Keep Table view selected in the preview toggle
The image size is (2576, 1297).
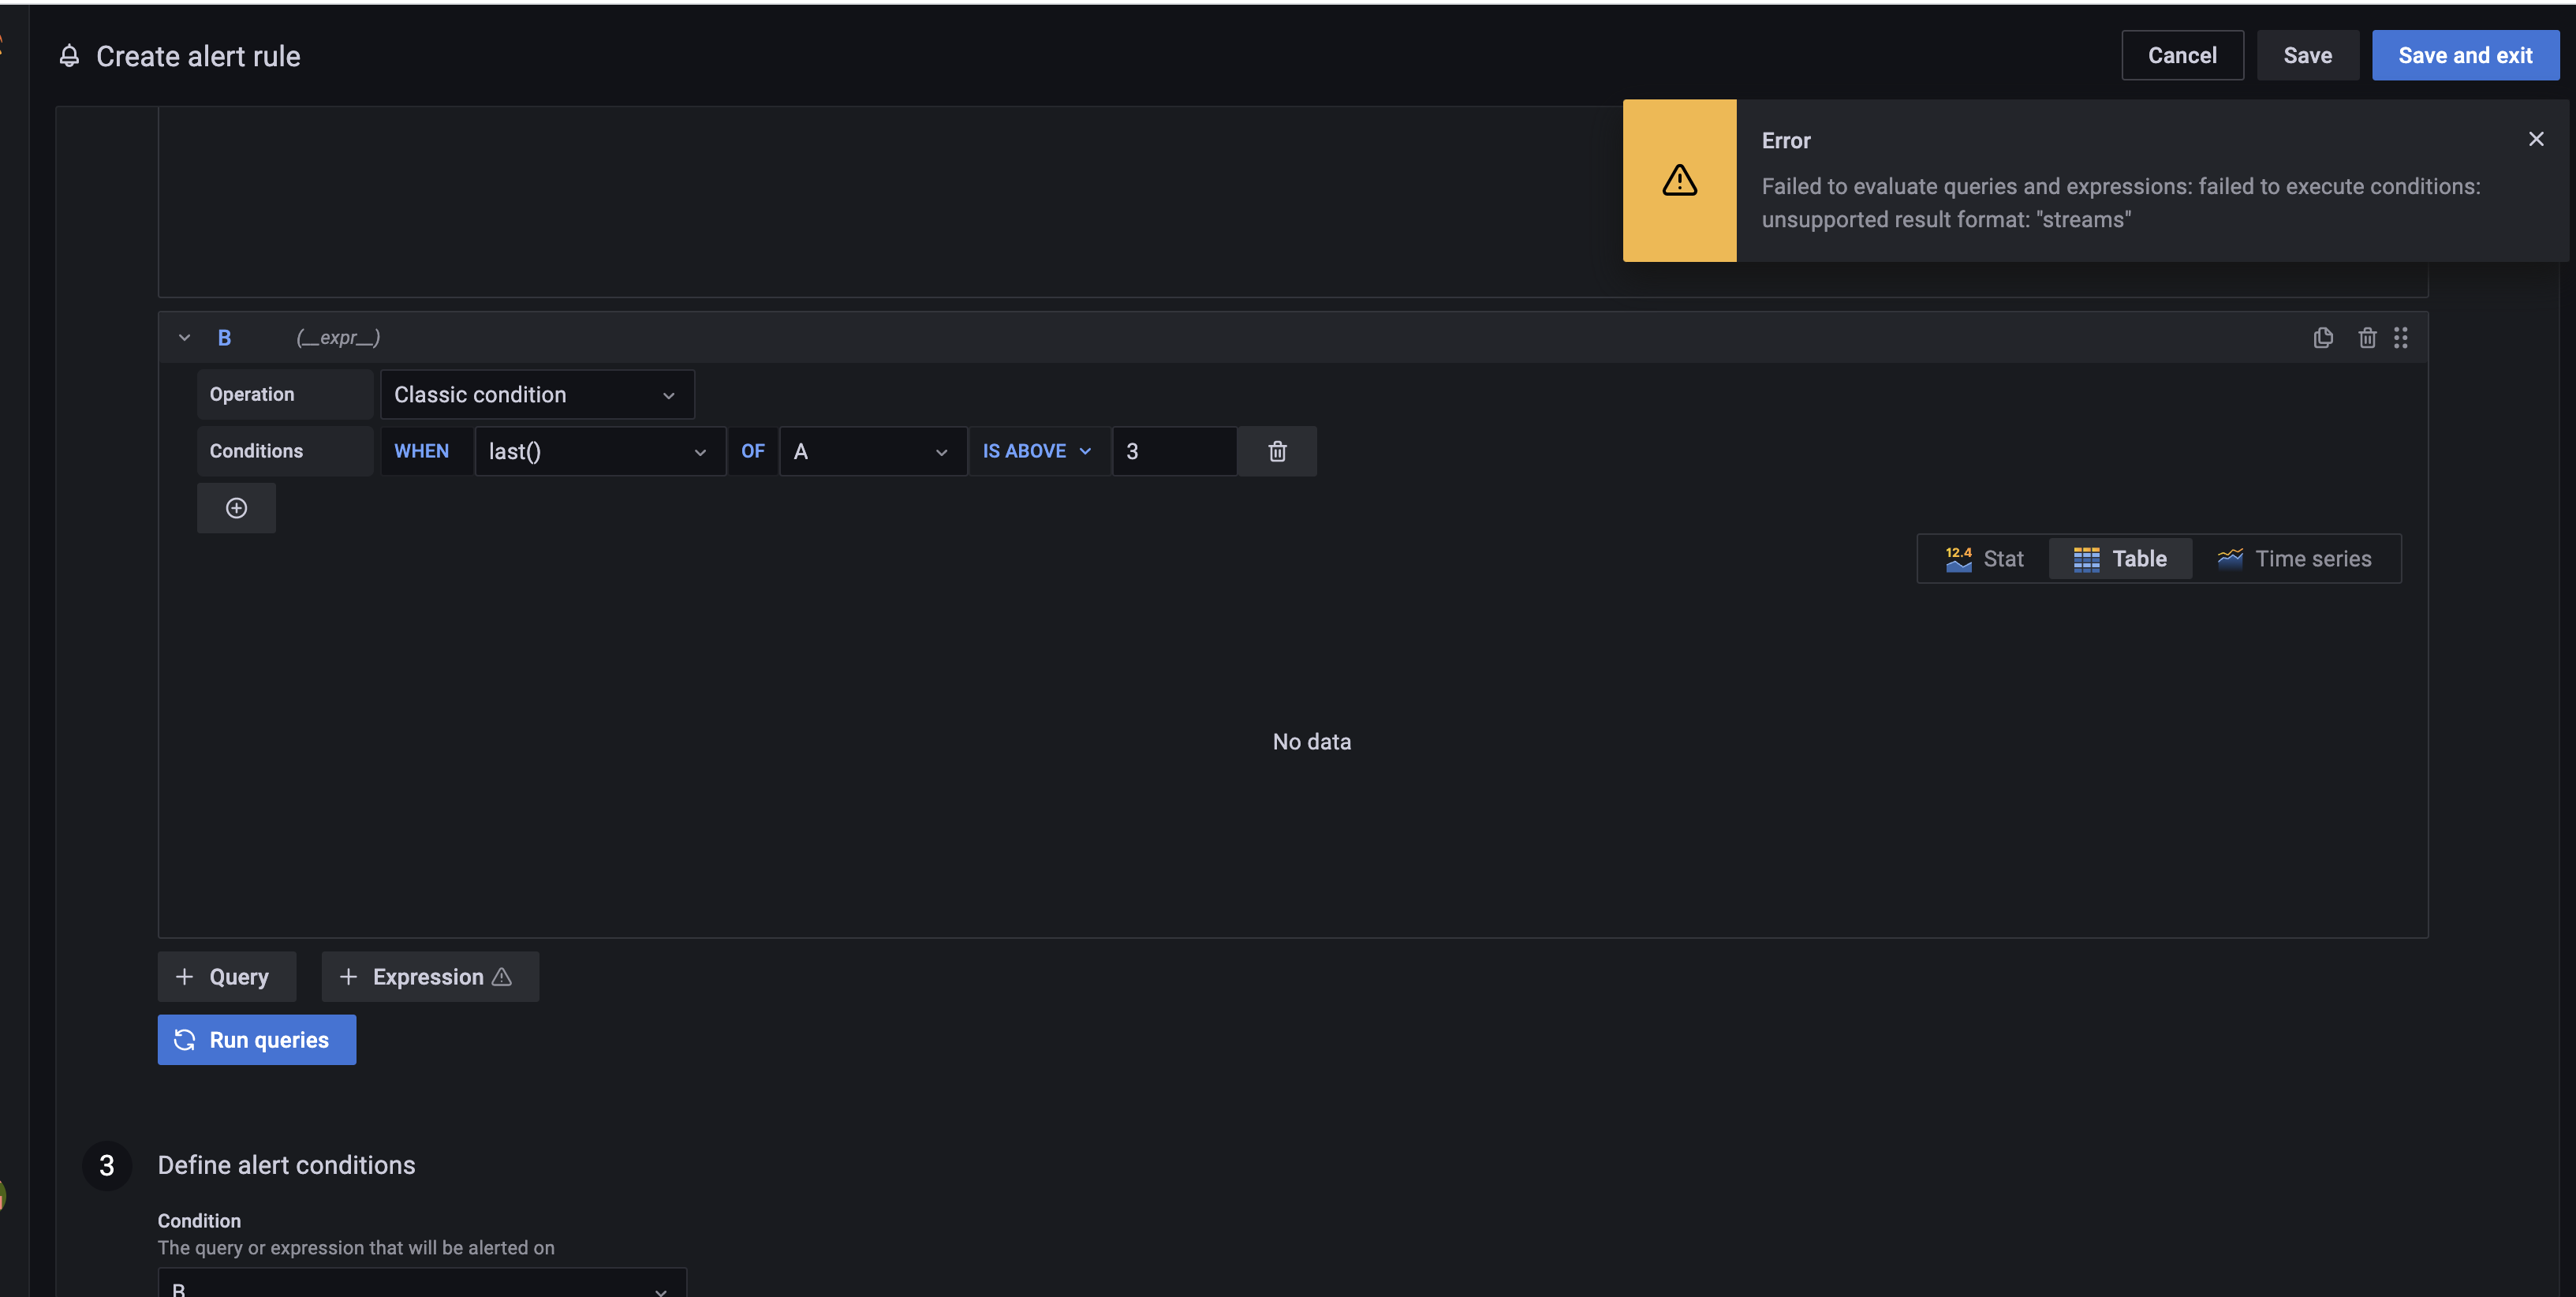click(2120, 558)
